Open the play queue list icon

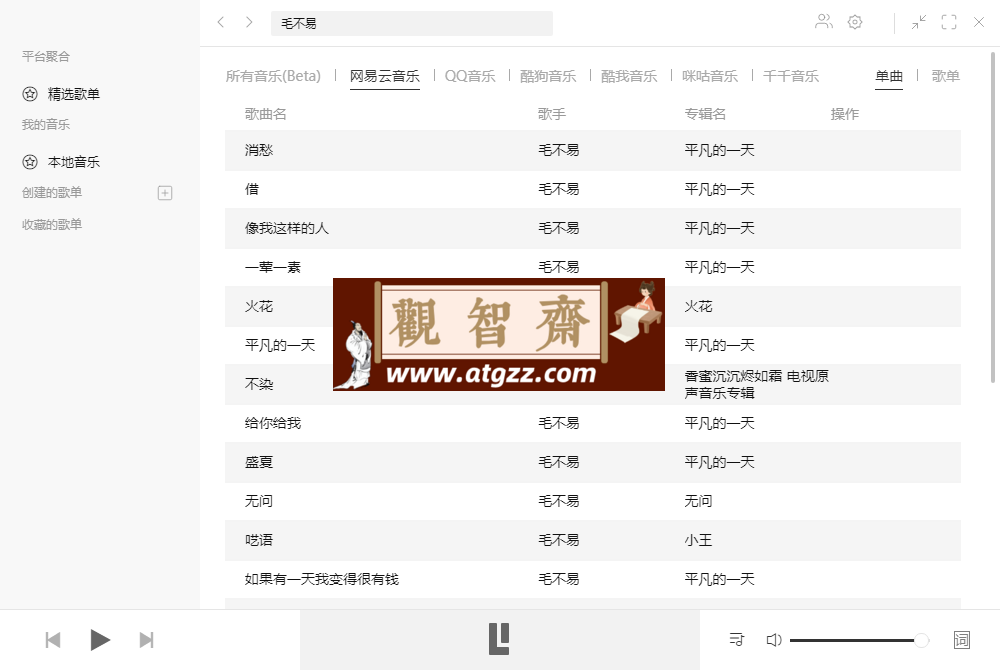click(x=737, y=639)
